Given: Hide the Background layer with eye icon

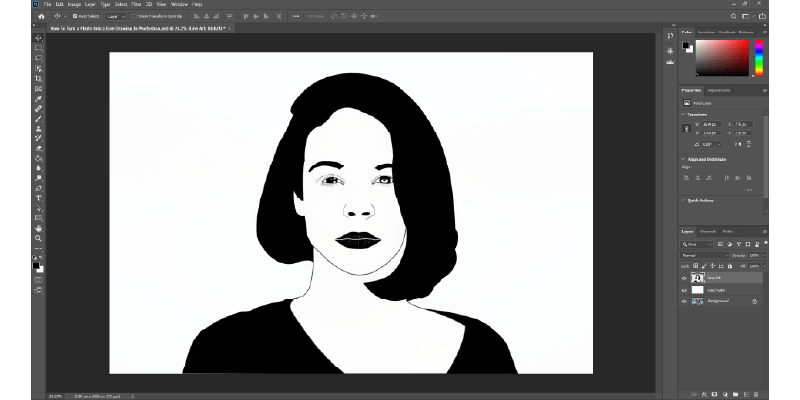Looking at the screenshot, I should (x=685, y=300).
